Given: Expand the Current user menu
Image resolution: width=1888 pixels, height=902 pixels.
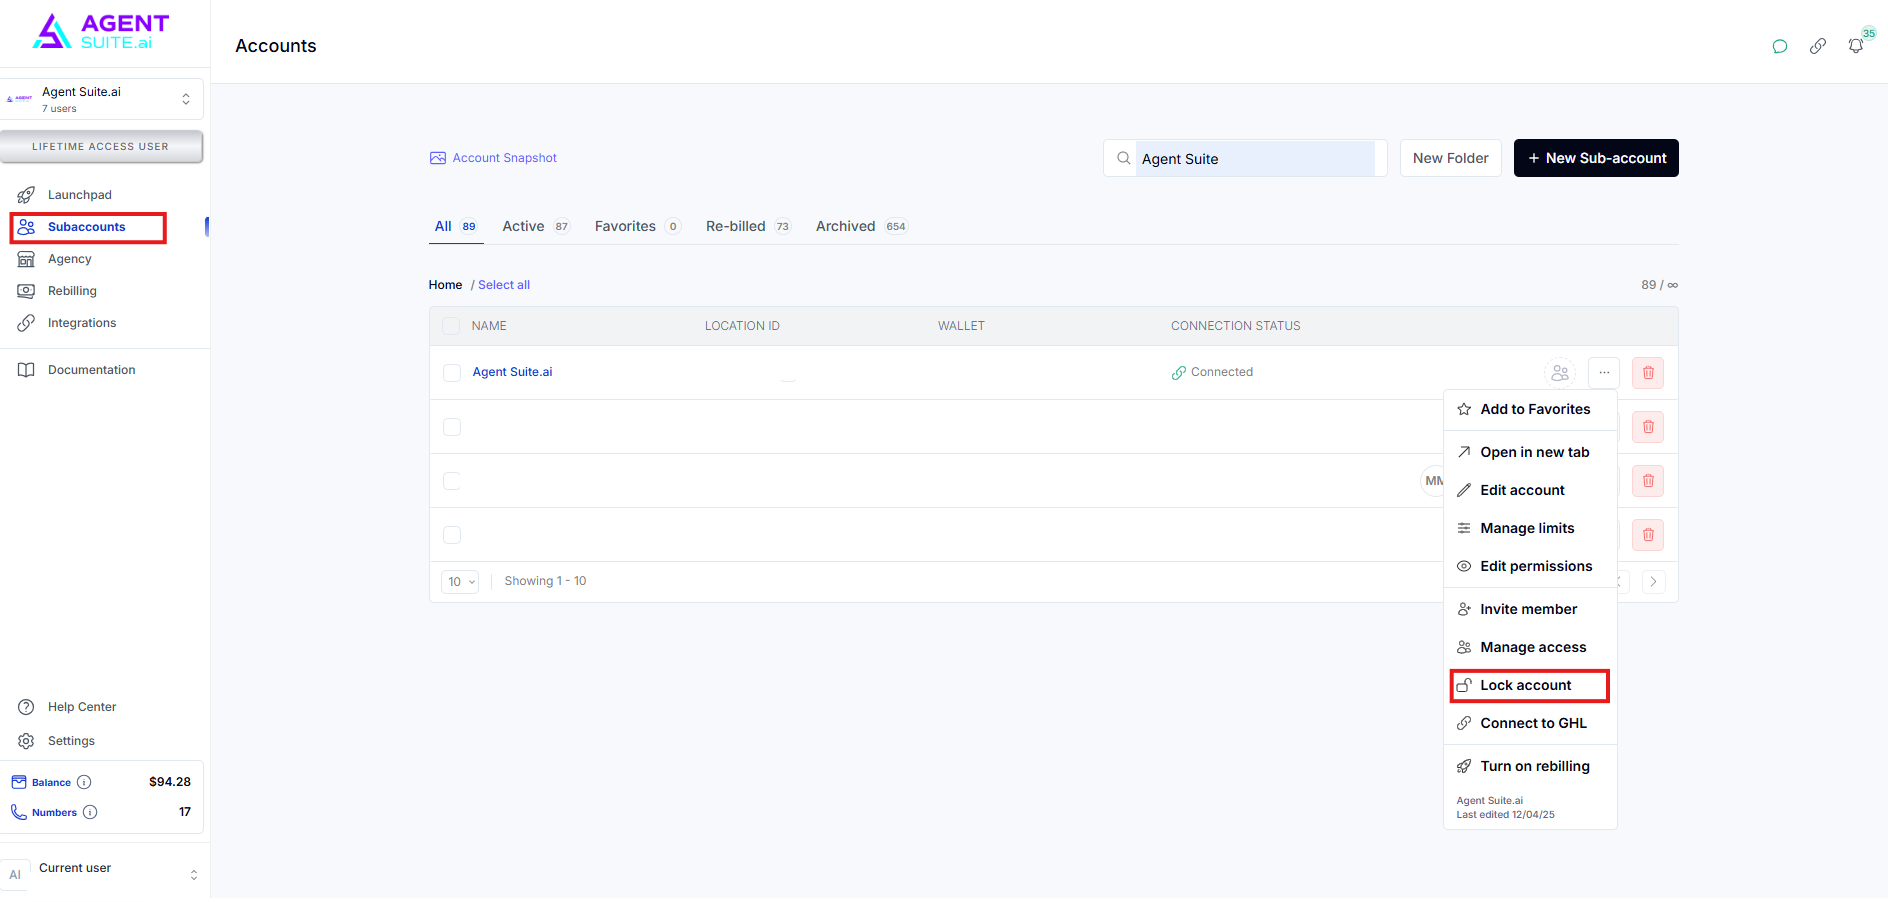Looking at the screenshot, I should (102, 874).
